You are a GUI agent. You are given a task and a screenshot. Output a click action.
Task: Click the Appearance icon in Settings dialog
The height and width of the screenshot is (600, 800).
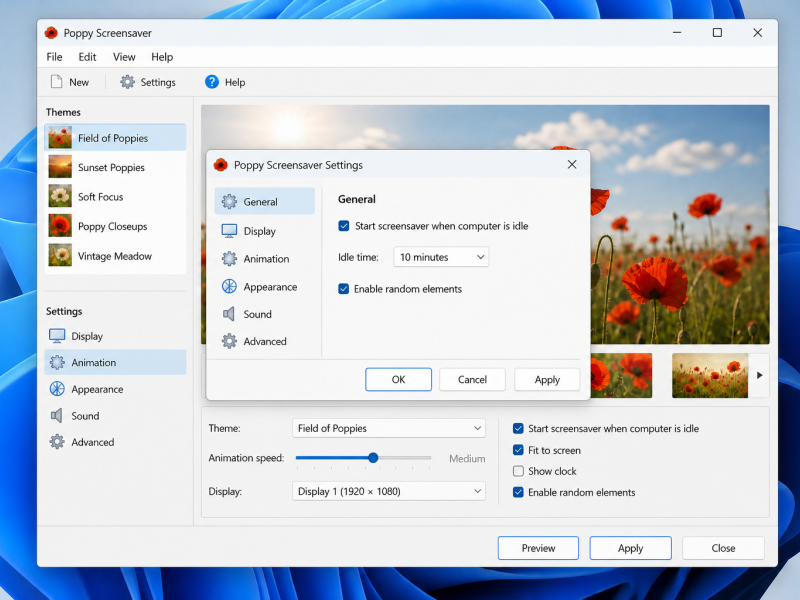229,286
